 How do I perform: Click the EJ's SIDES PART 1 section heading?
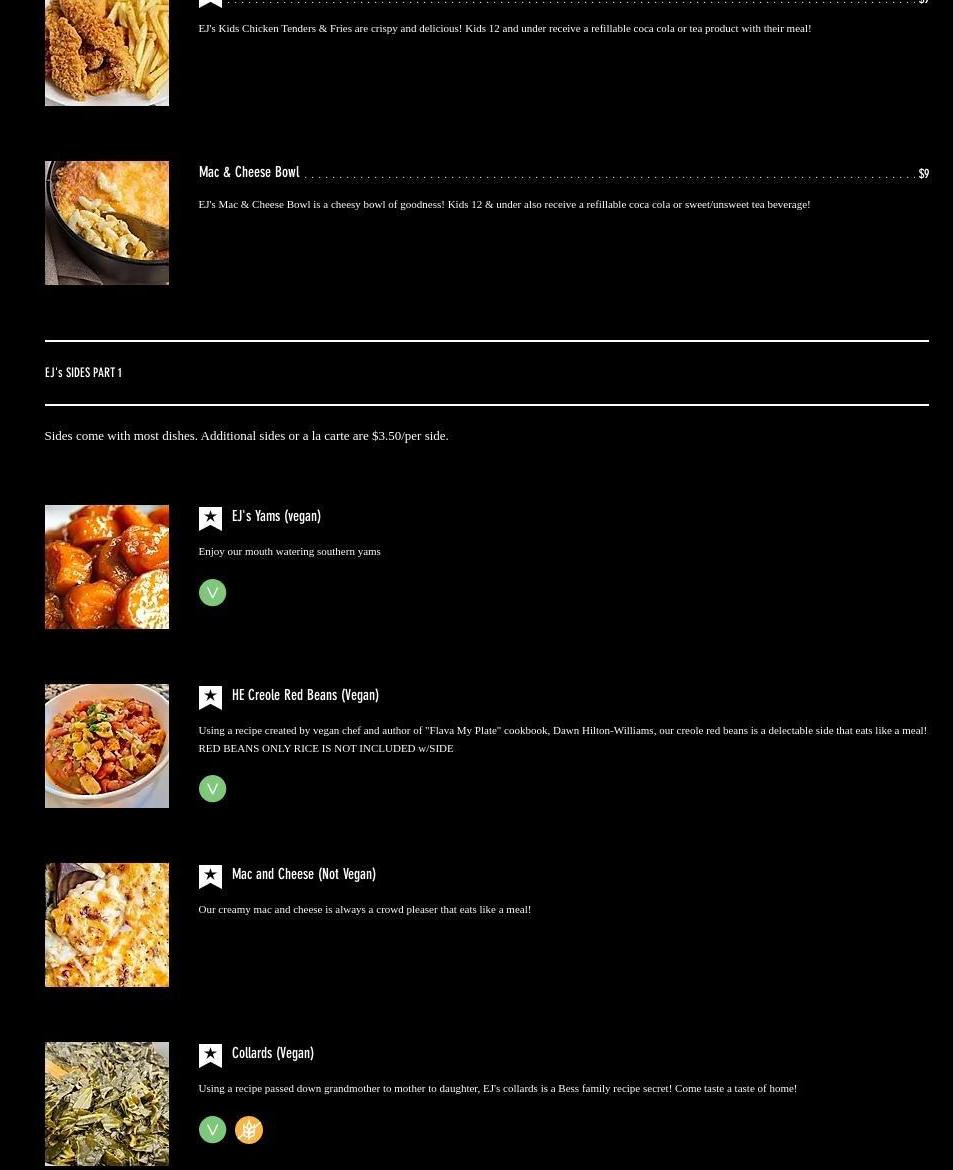tap(83, 372)
